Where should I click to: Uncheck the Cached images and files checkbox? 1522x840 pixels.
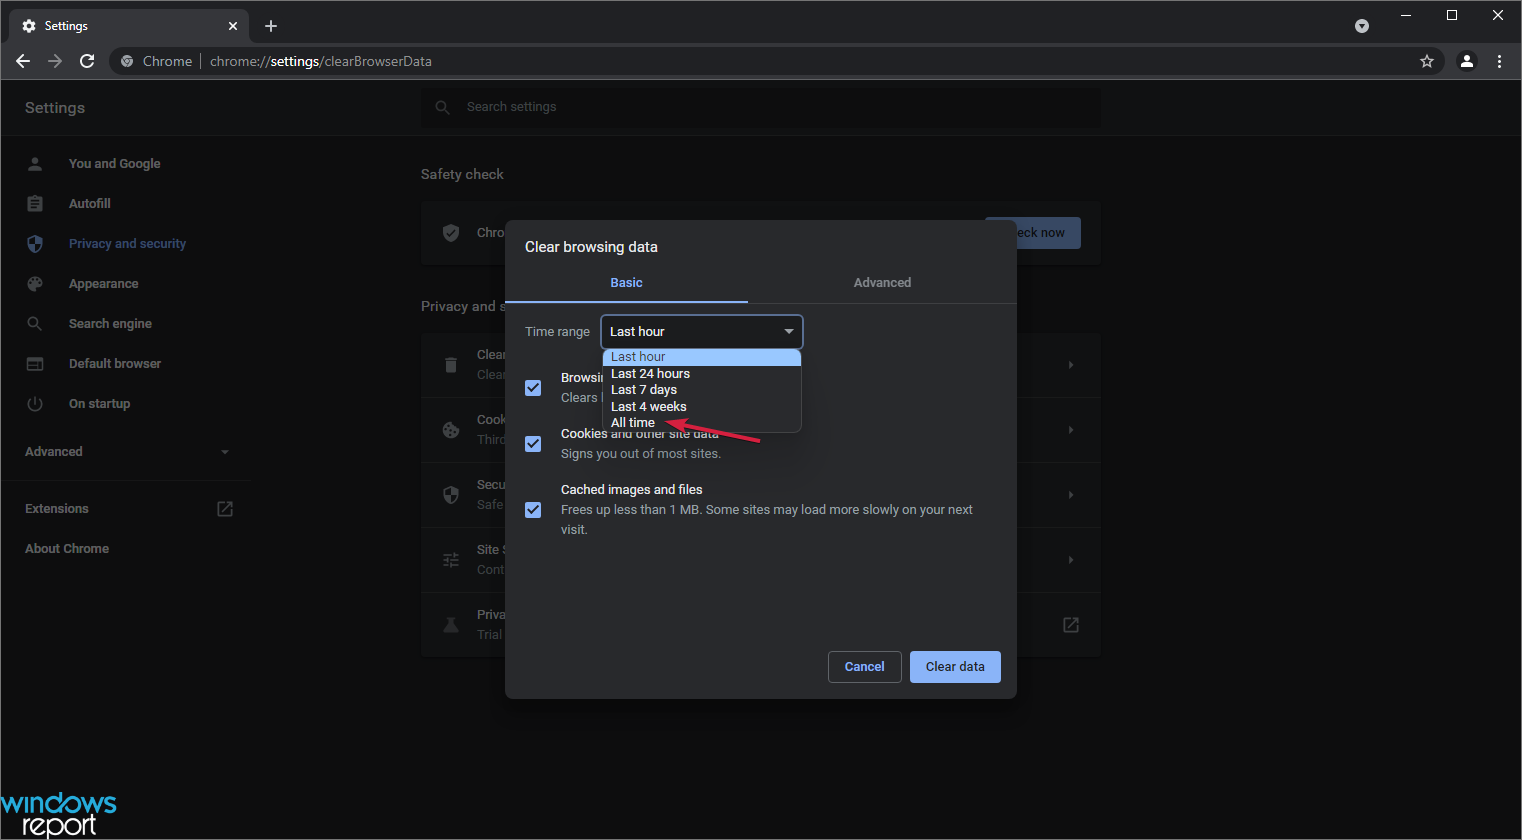(533, 509)
